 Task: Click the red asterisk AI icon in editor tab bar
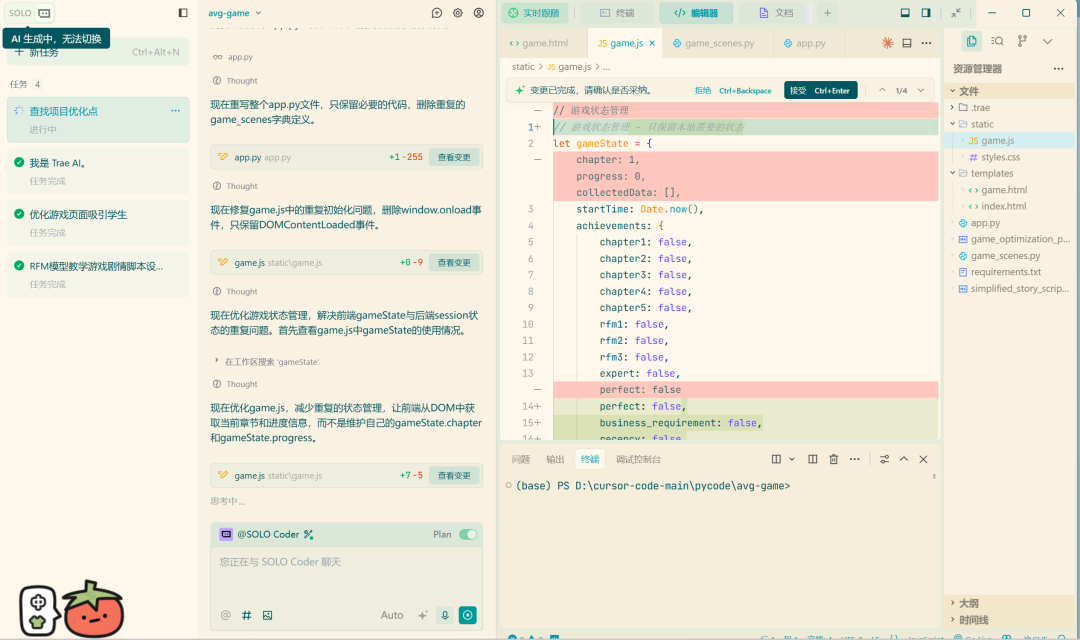886,43
